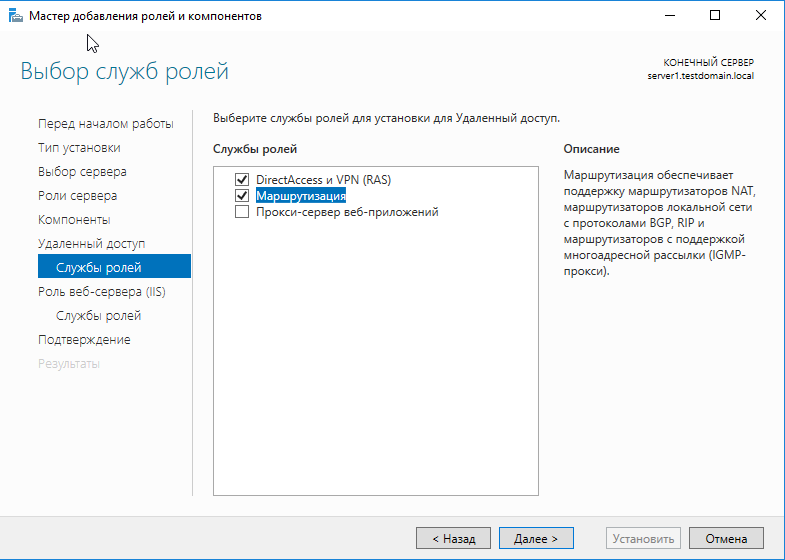Select the Маршрутизация role service label
Image resolution: width=785 pixels, height=560 pixels.
click(300, 196)
